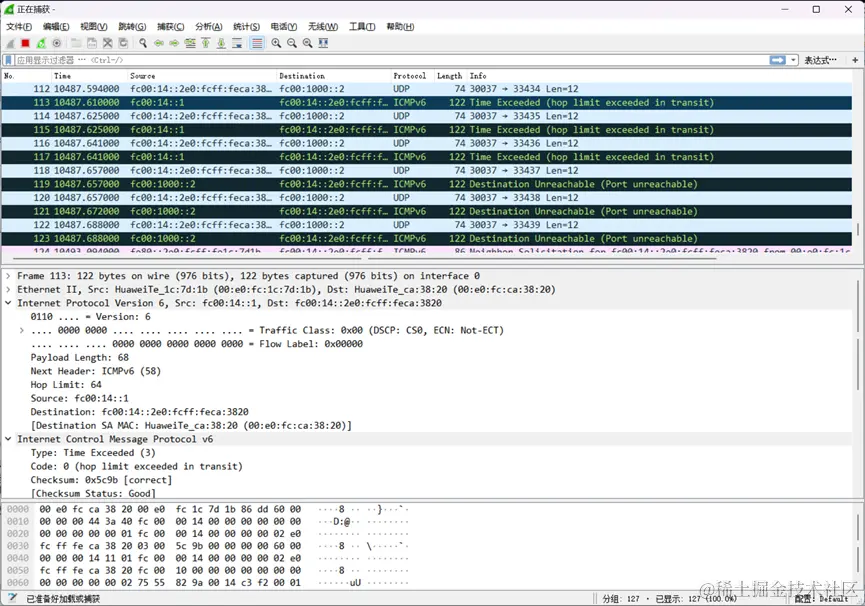Open the 帮助(H) menu

point(400,26)
